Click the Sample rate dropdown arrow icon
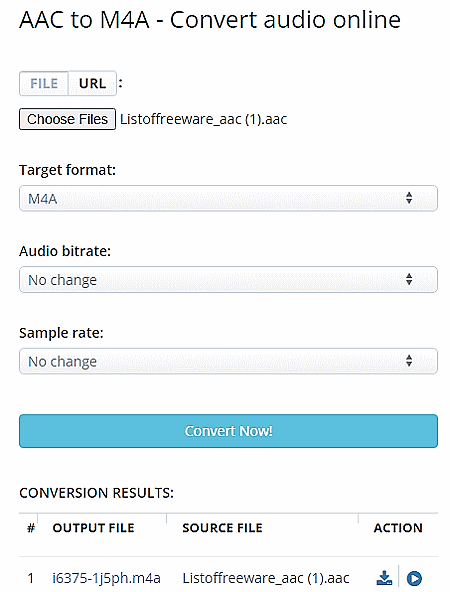Viewport: 450px width, 592px height. pyautogui.click(x=409, y=361)
